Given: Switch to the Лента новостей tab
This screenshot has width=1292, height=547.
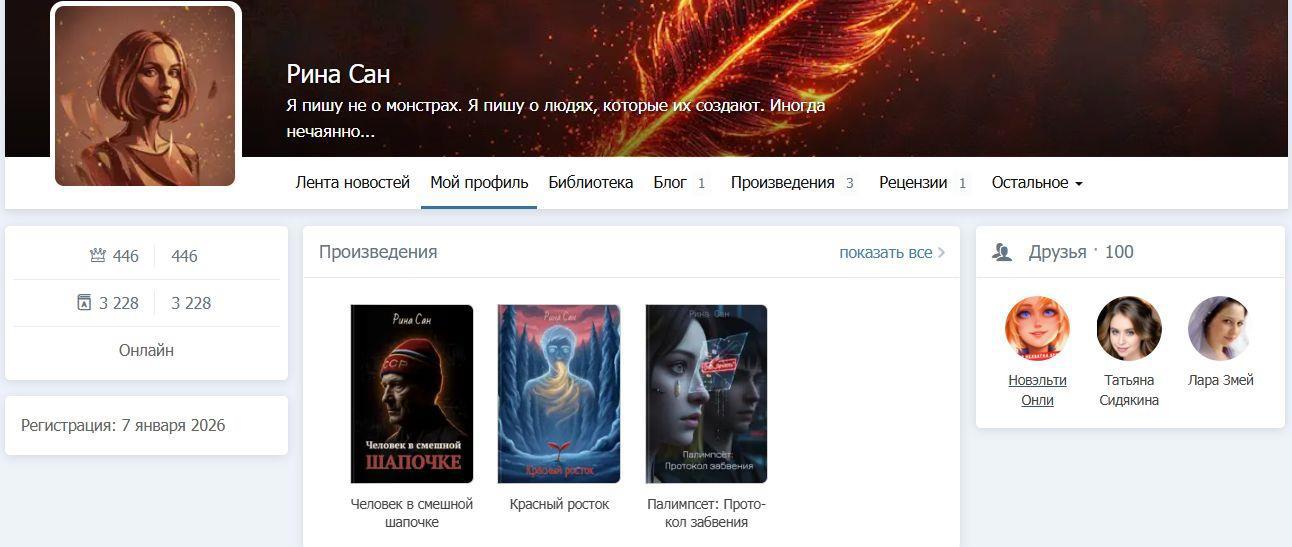Looking at the screenshot, I should pos(353,183).
